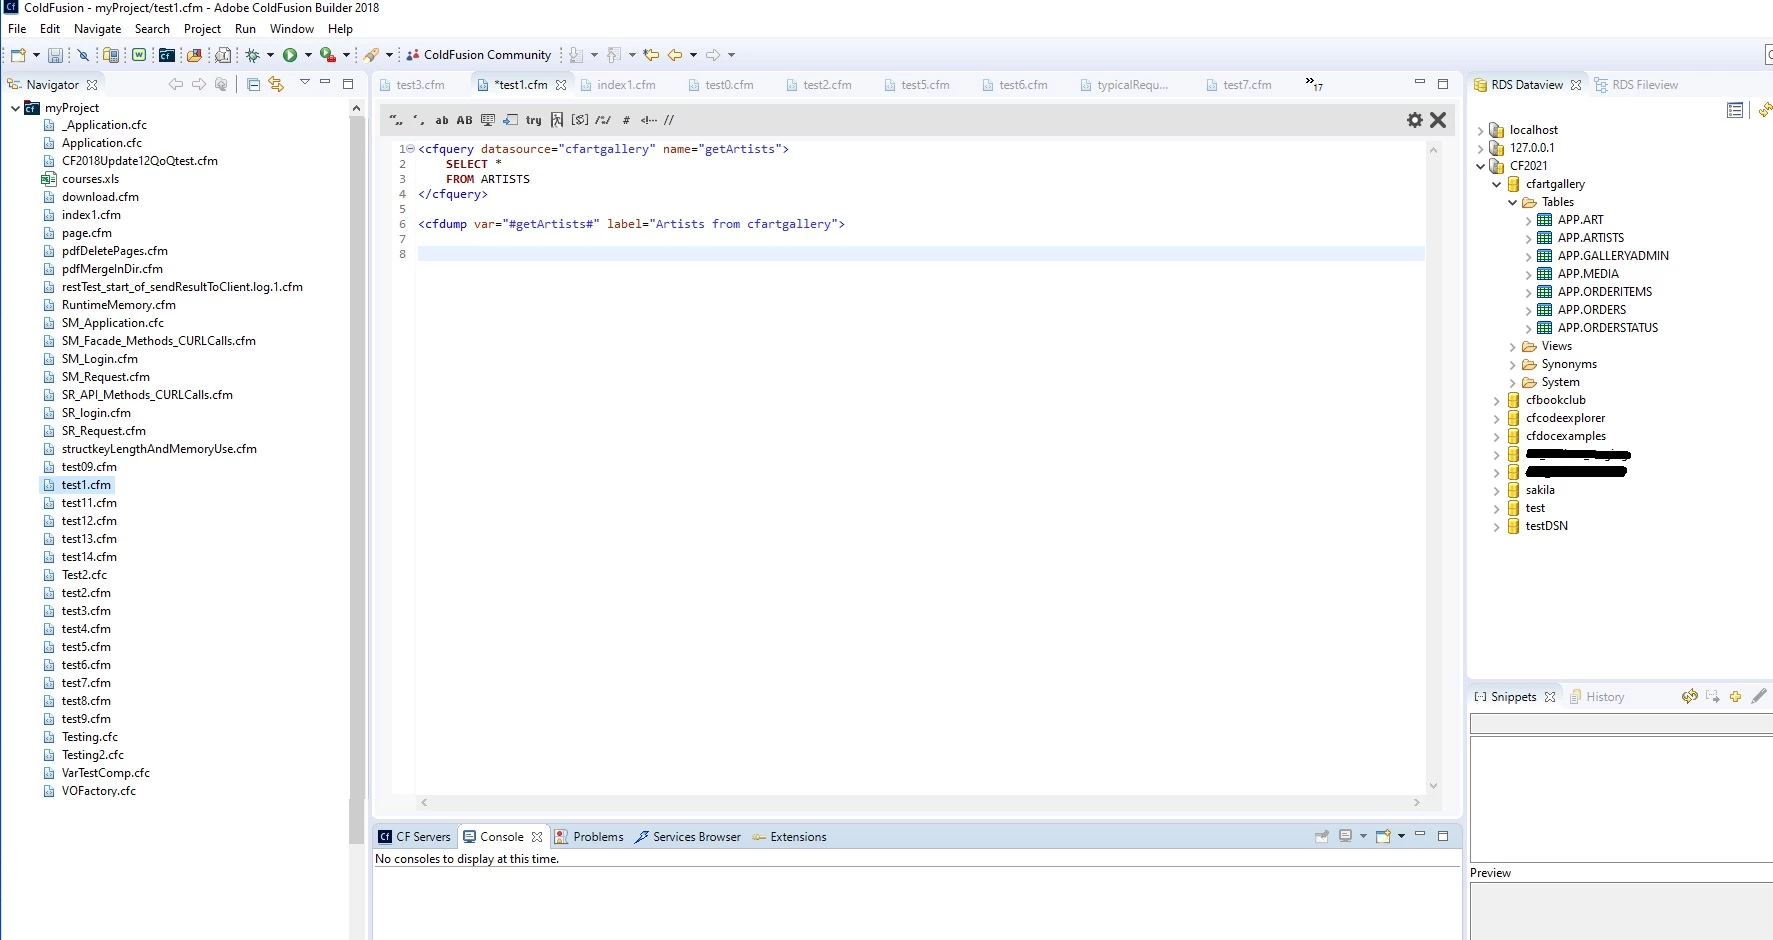
Task: Select courses.xls in the Navigator
Action: pyautogui.click(x=90, y=179)
